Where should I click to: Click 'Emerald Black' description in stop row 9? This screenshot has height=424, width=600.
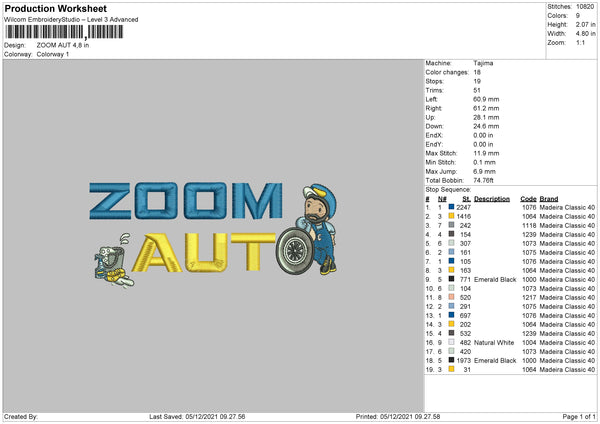tap(495, 279)
